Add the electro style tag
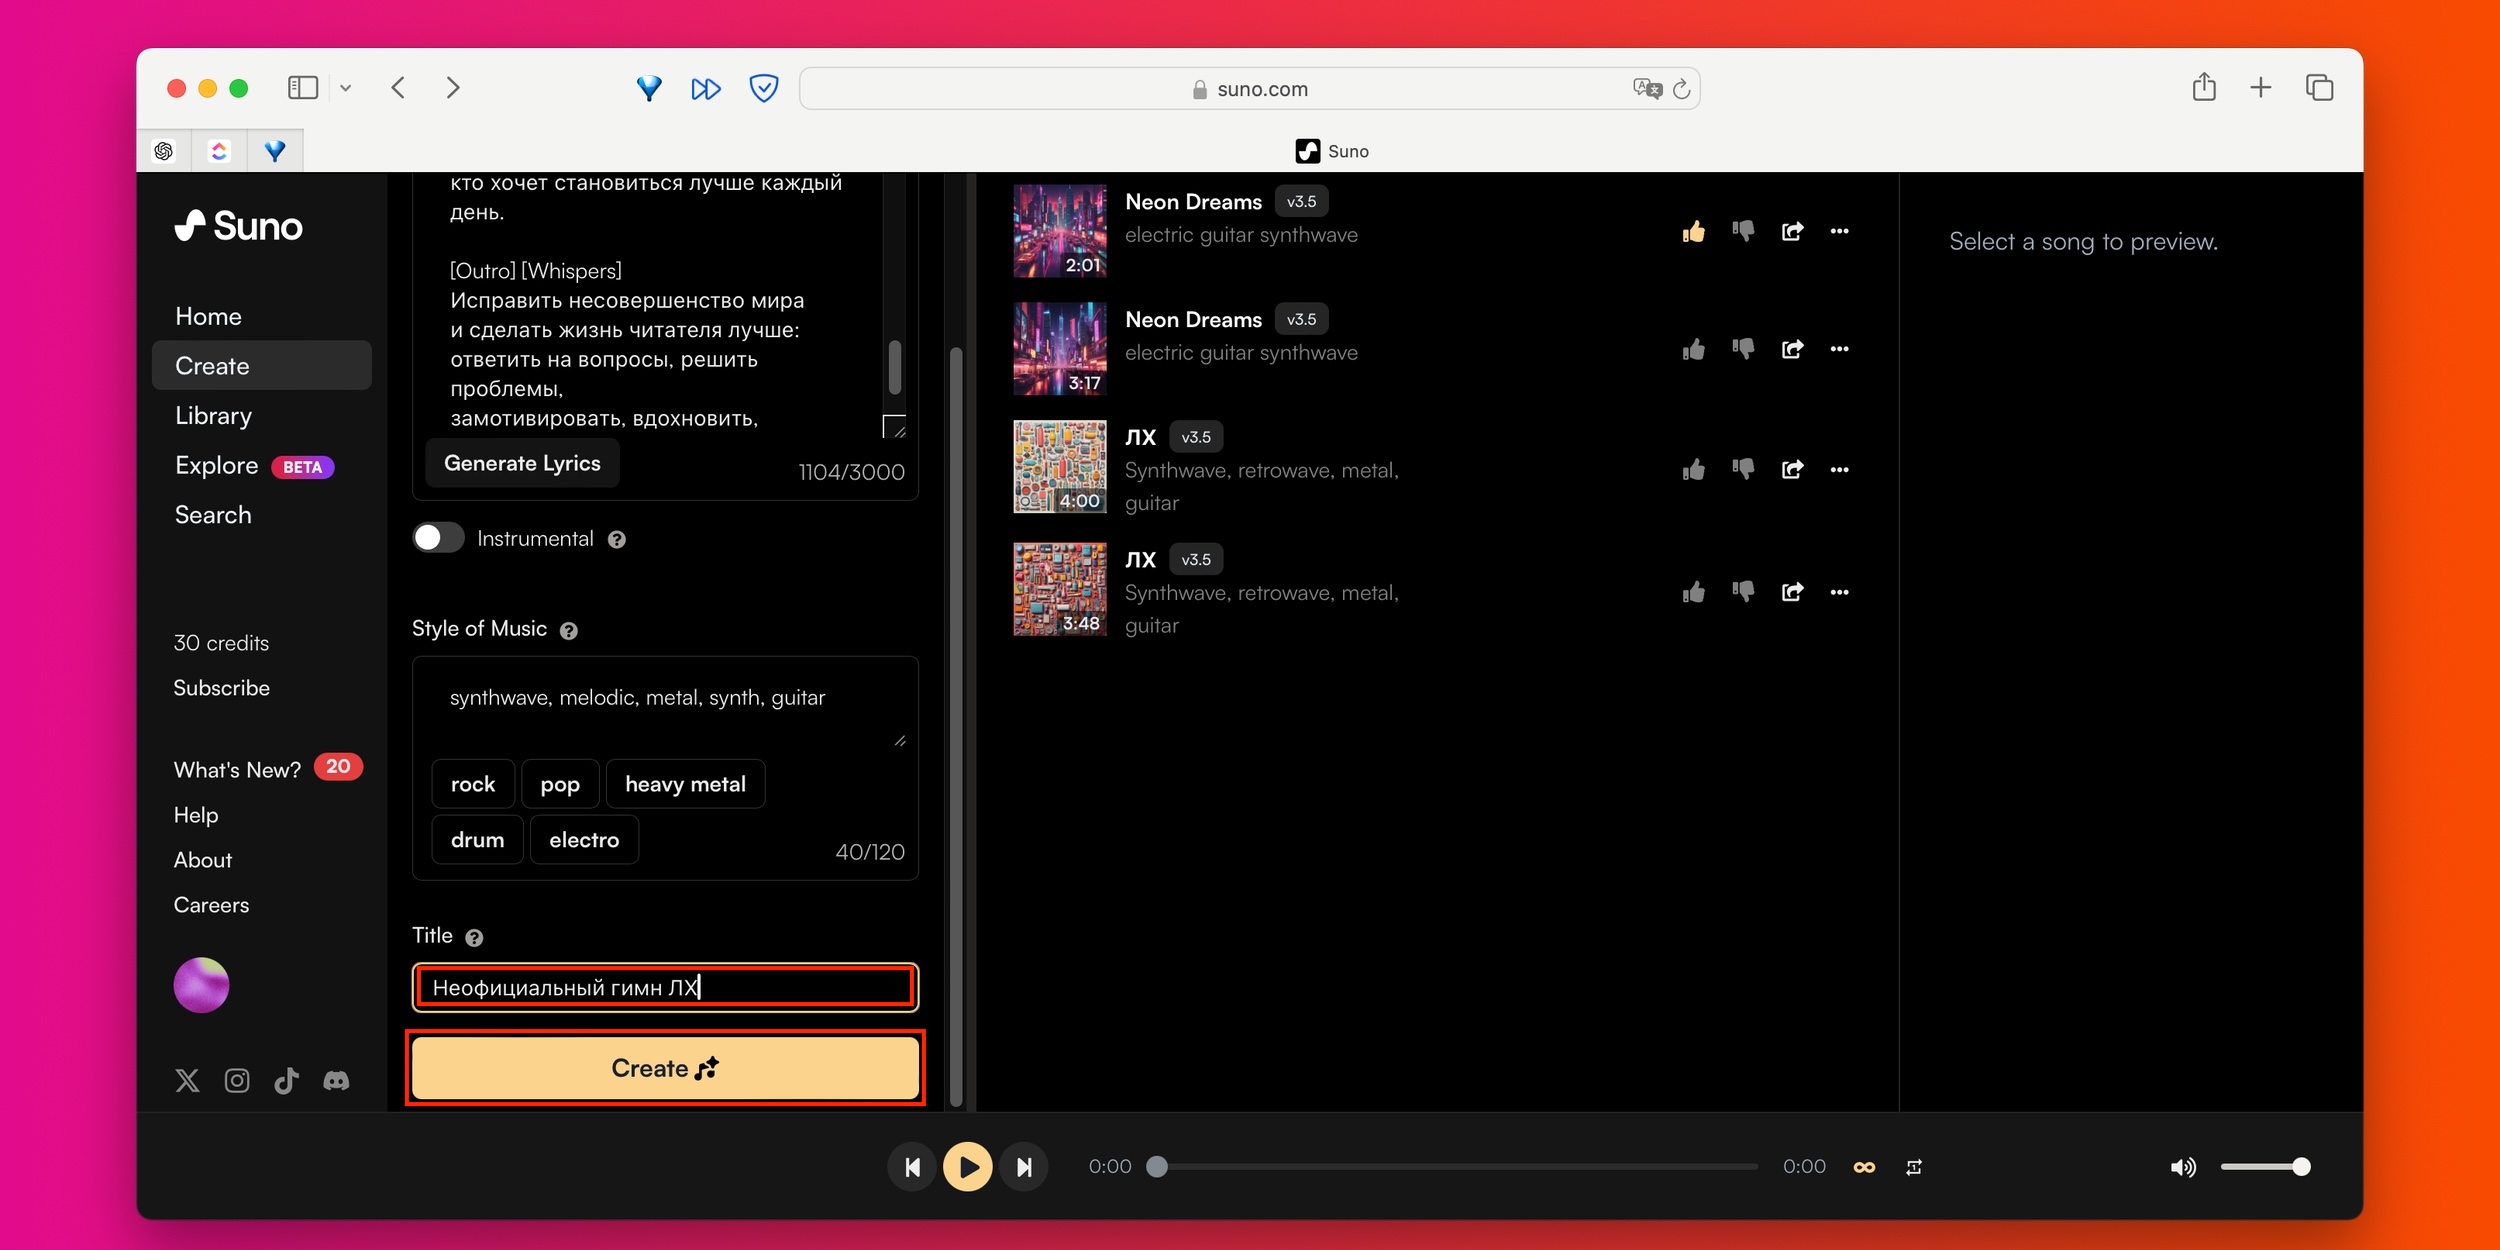 tap(584, 840)
